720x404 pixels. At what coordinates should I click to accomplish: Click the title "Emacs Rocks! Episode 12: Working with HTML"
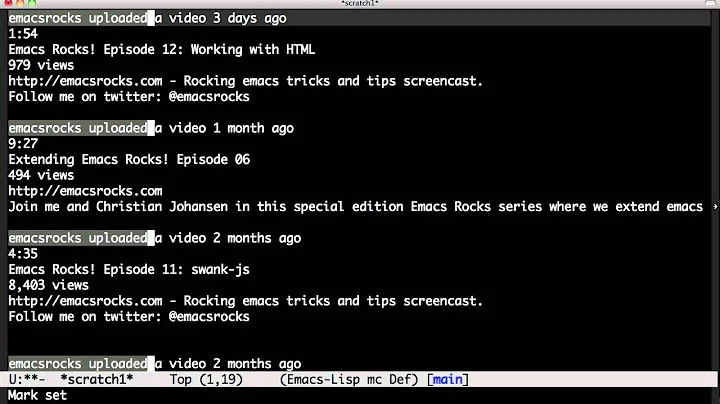tap(162, 49)
